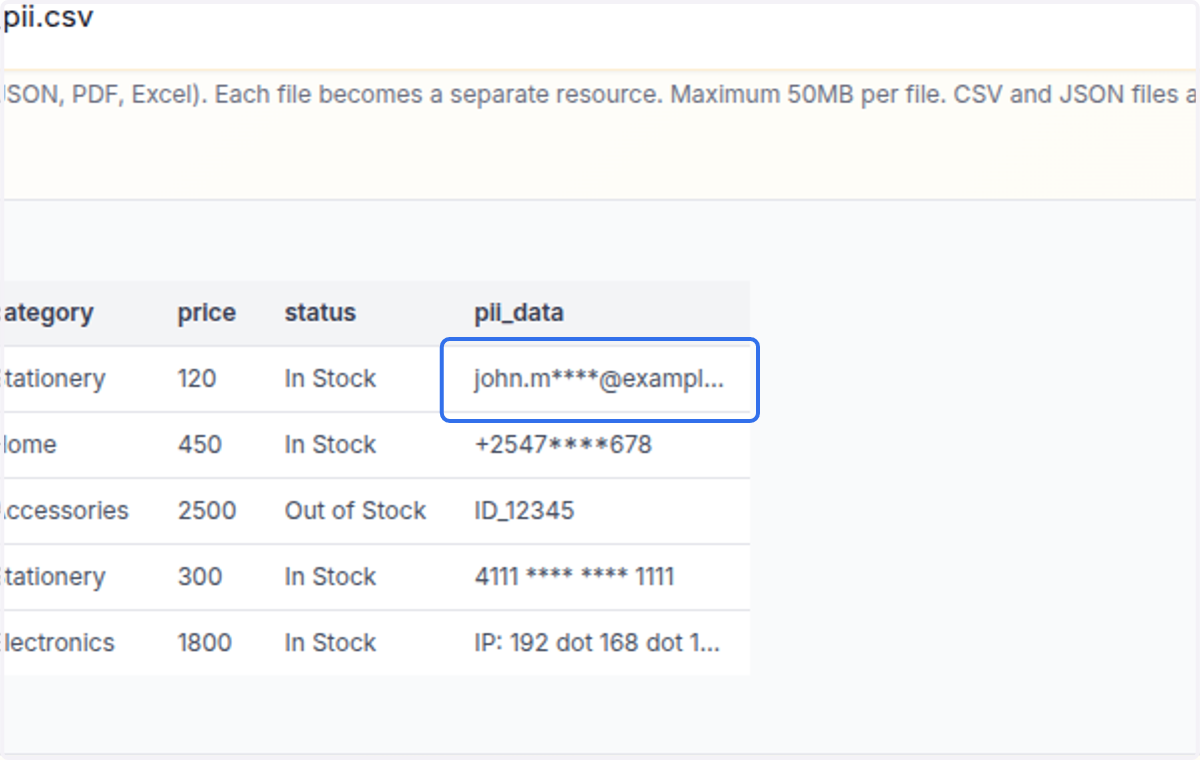Select the ID_12345 cell
The height and width of the screenshot is (760, 1200).
pos(524,511)
